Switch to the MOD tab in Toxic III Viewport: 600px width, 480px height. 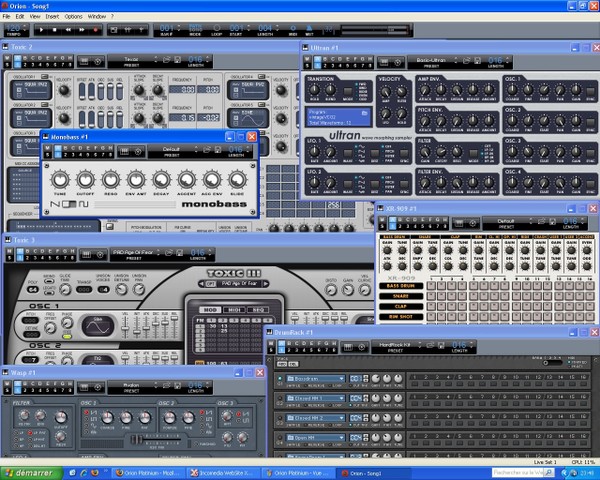click(x=210, y=310)
